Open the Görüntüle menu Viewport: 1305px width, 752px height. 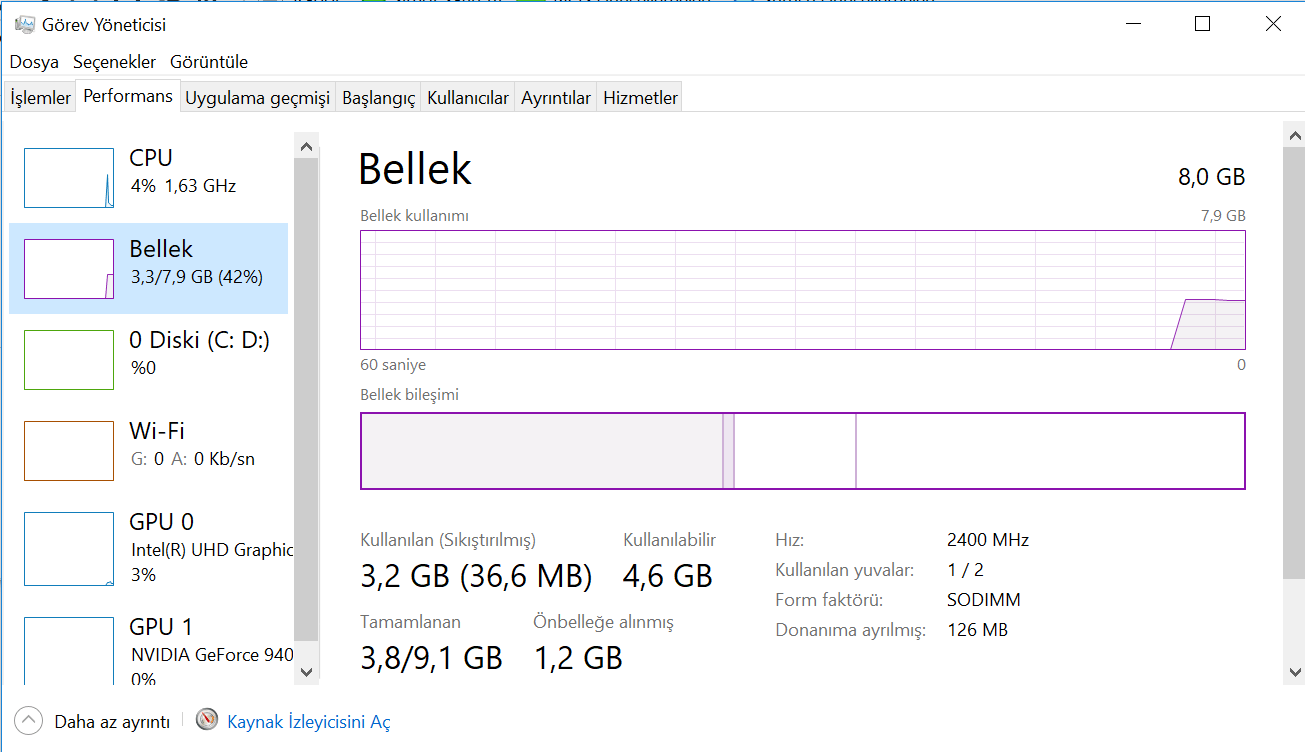tap(209, 62)
